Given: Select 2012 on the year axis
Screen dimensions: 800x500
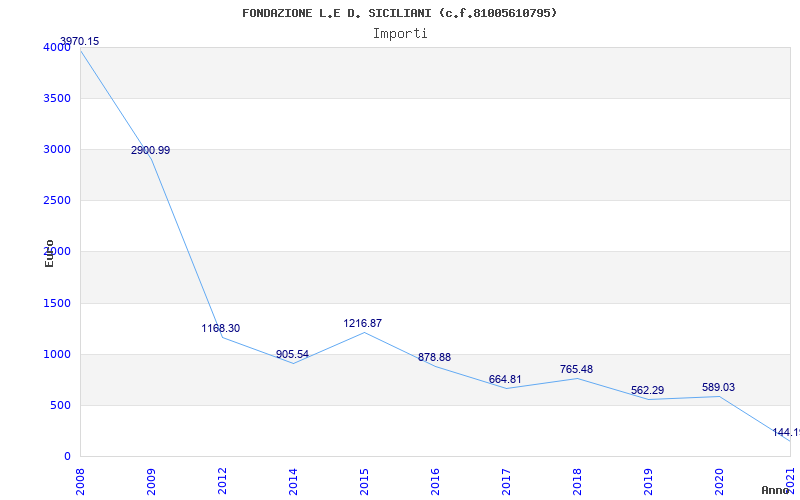Looking at the screenshot, I should point(223,479).
